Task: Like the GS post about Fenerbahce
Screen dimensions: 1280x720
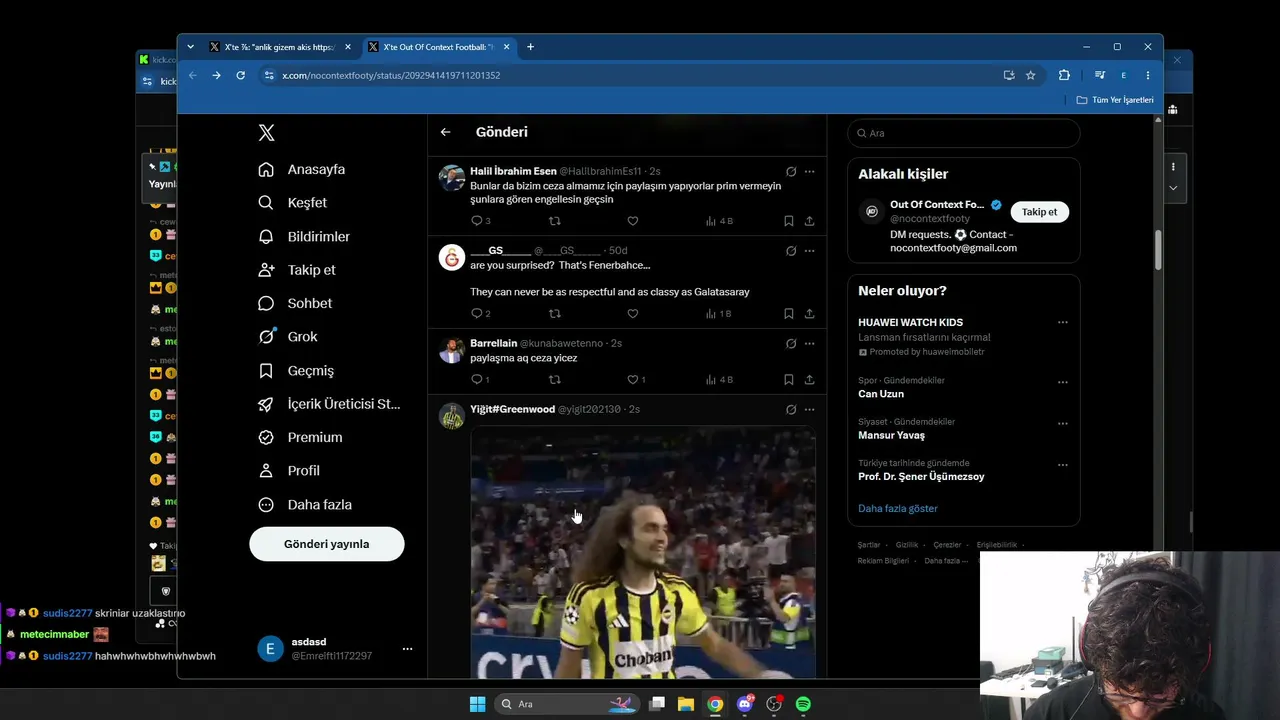Action: (x=632, y=313)
